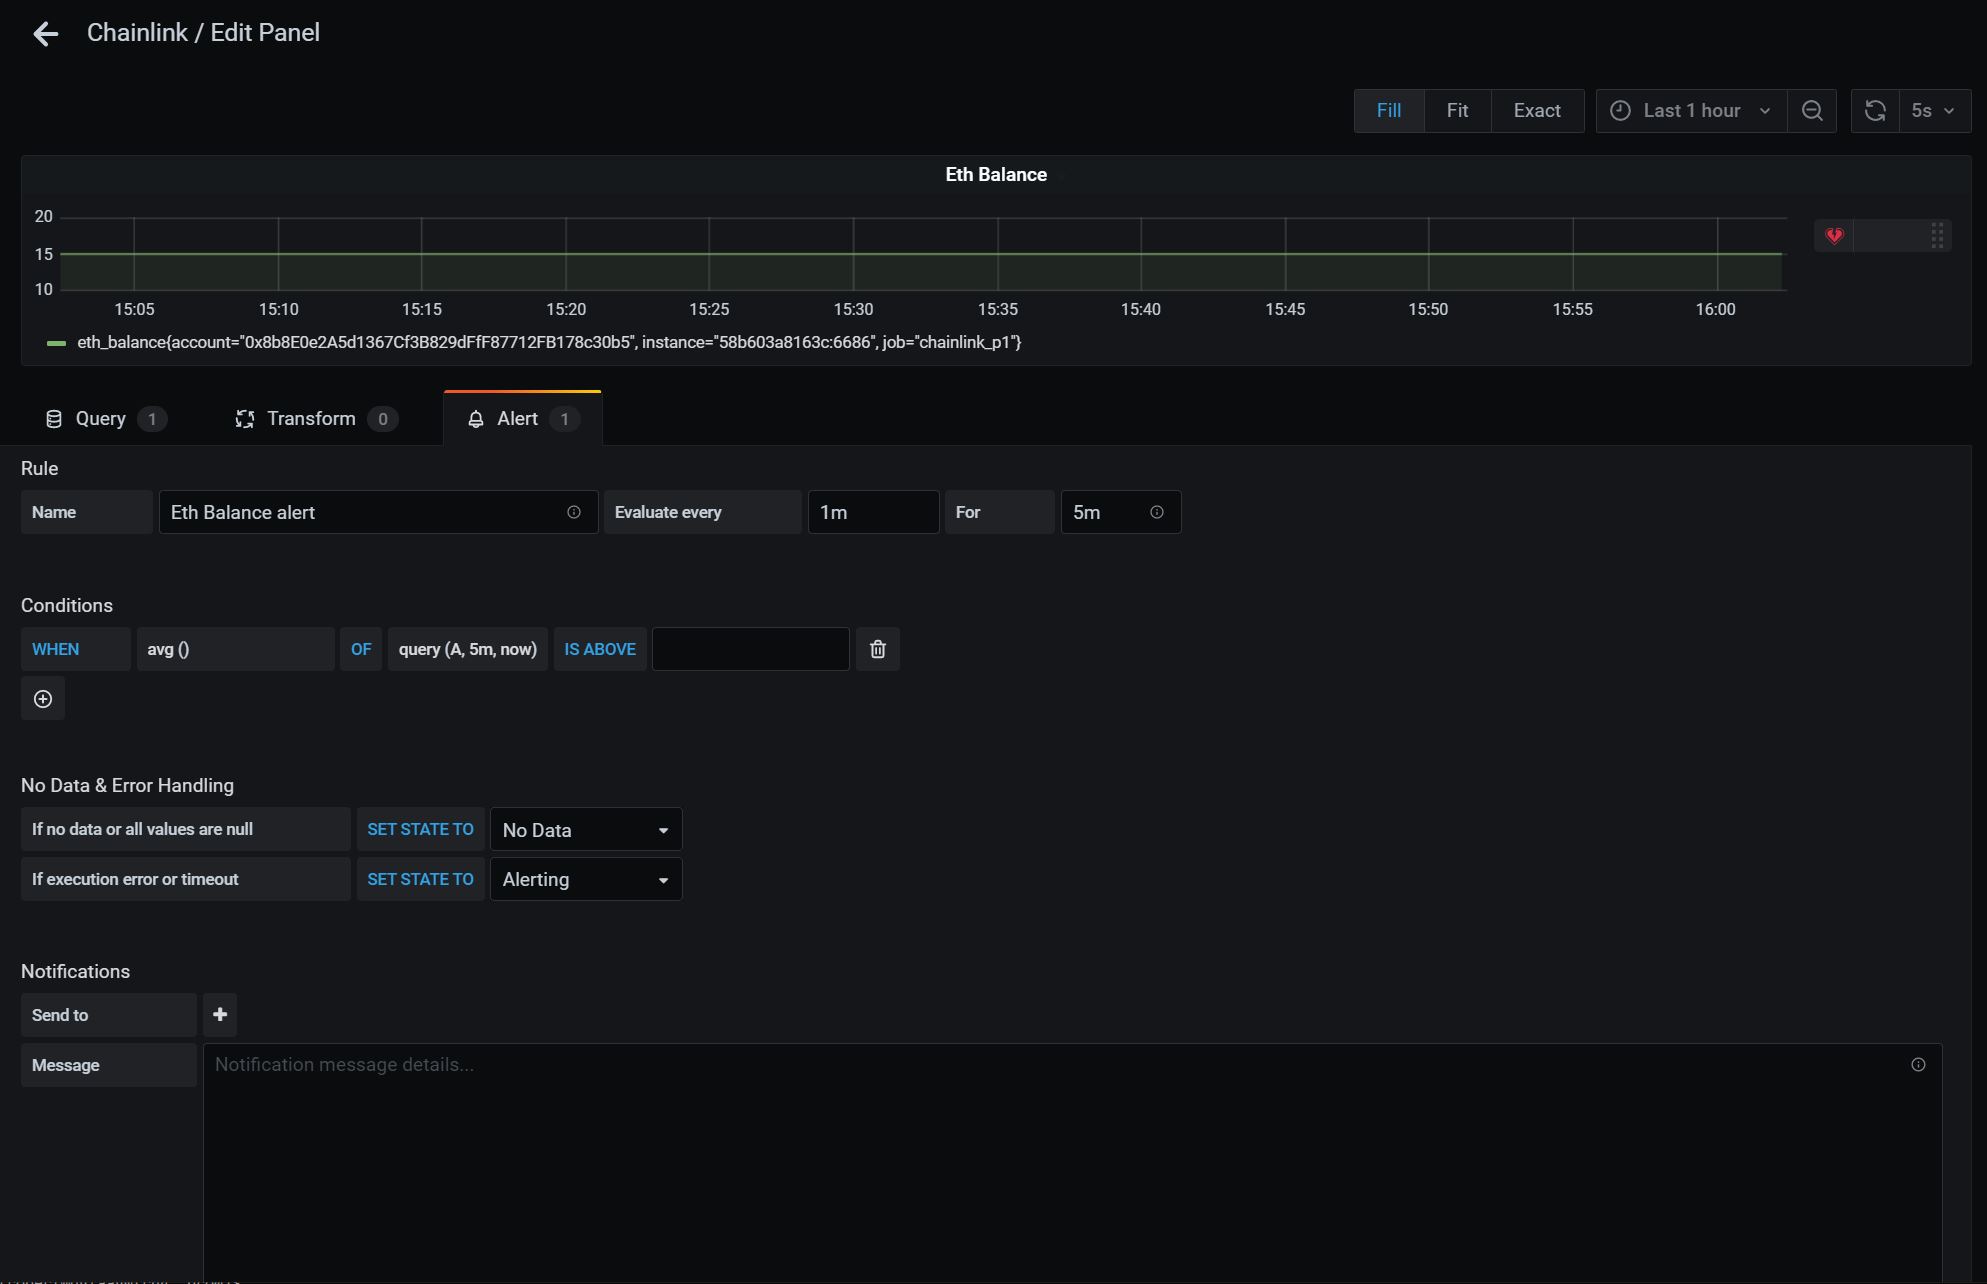
Task: Click the Transform tab icon
Action: coord(244,419)
